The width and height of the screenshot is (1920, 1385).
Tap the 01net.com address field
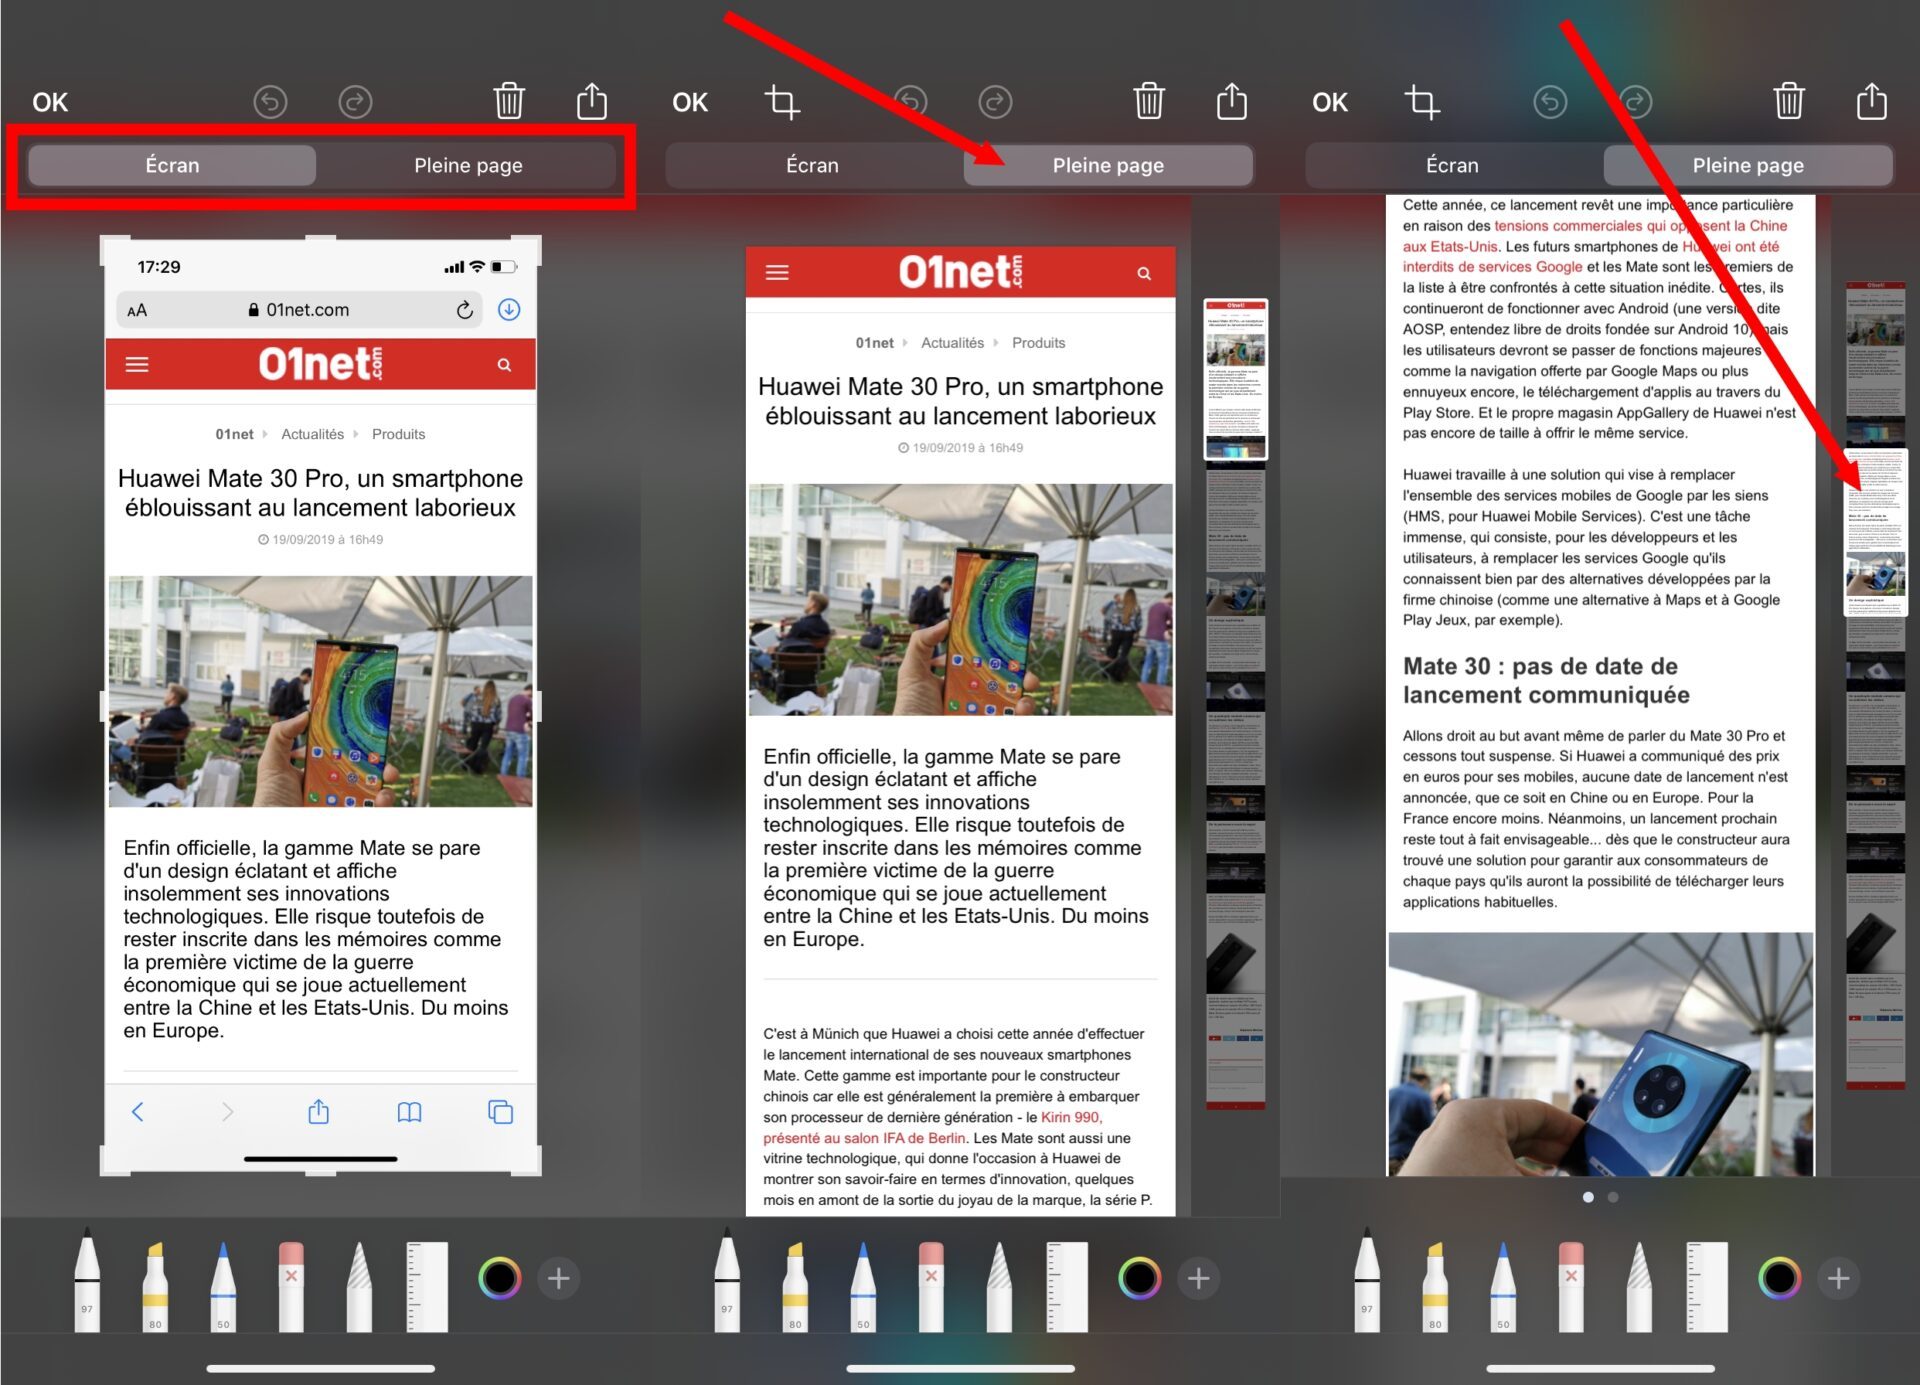[299, 310]
